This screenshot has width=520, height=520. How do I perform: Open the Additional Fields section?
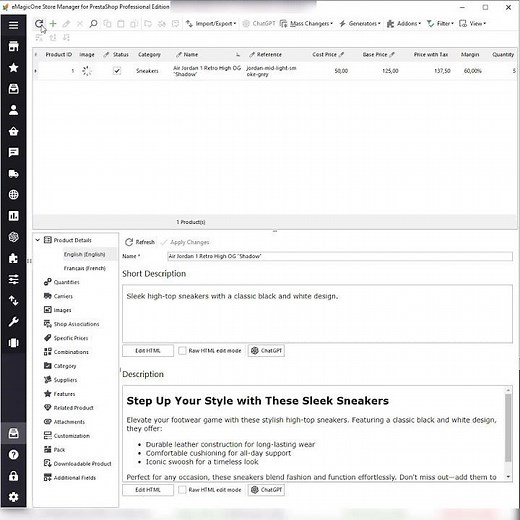pyautogui.click(x=70, y=478)
